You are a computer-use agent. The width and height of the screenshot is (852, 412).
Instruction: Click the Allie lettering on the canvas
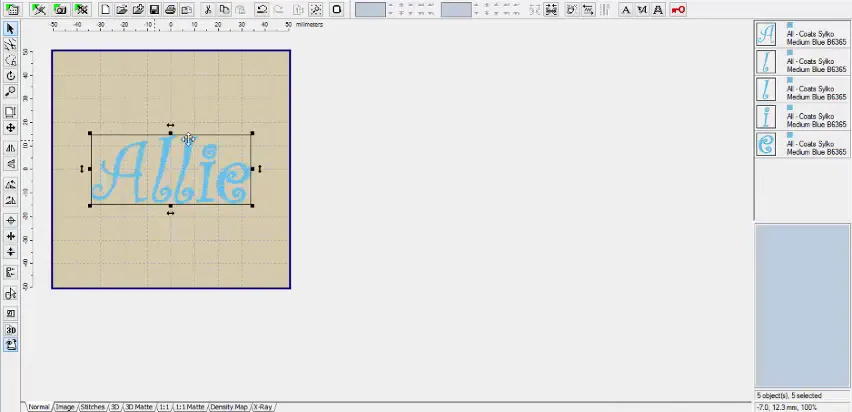(x=171, y=170)
